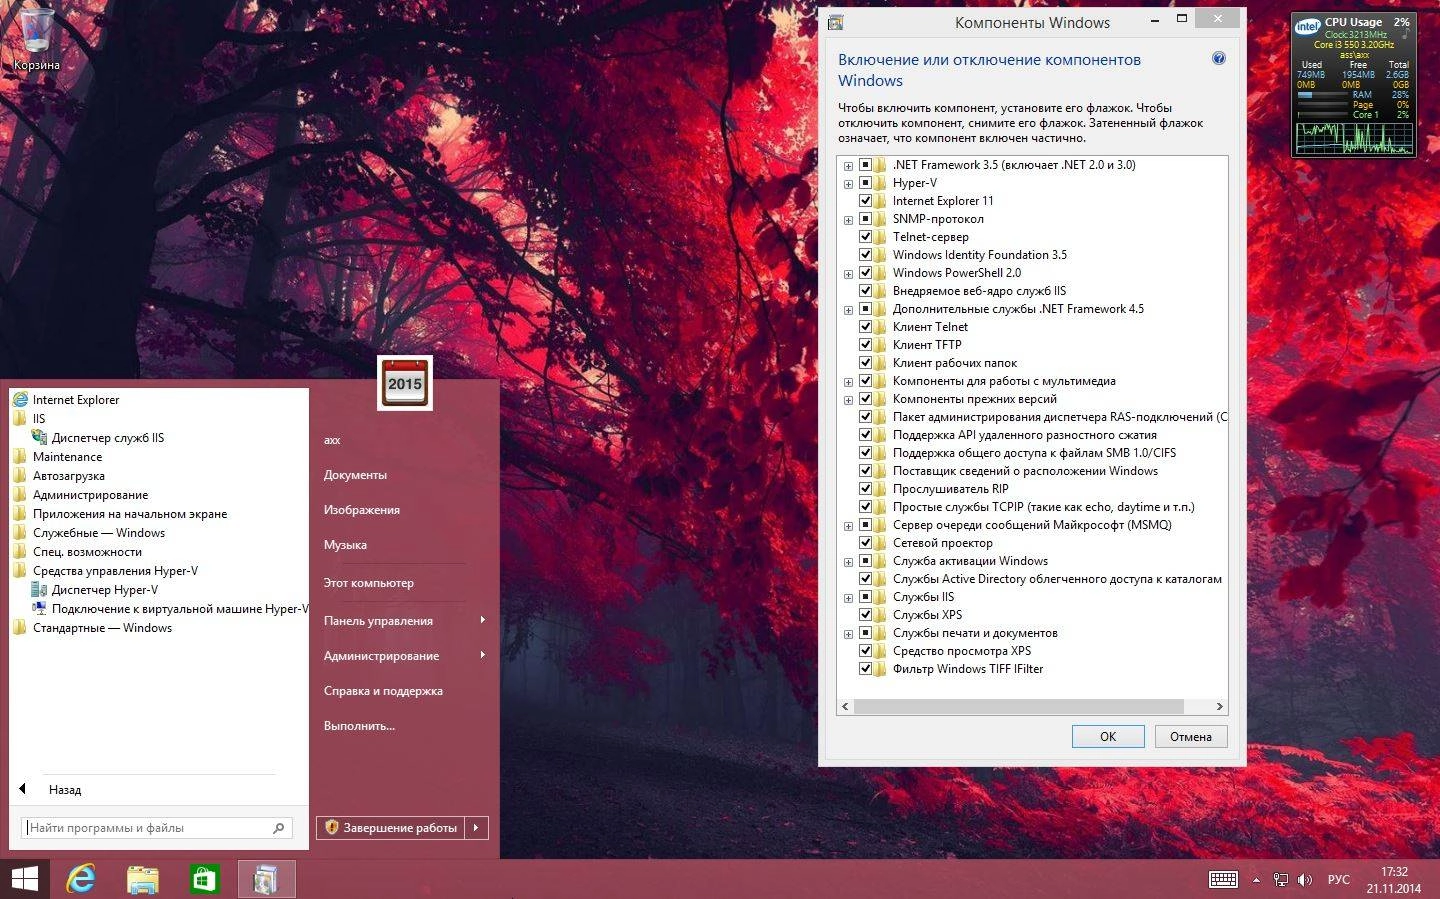Open Стандартные — Windows folder
Image resolution: width=1440 pixels, height=899 pixels.
coord(92,627)
